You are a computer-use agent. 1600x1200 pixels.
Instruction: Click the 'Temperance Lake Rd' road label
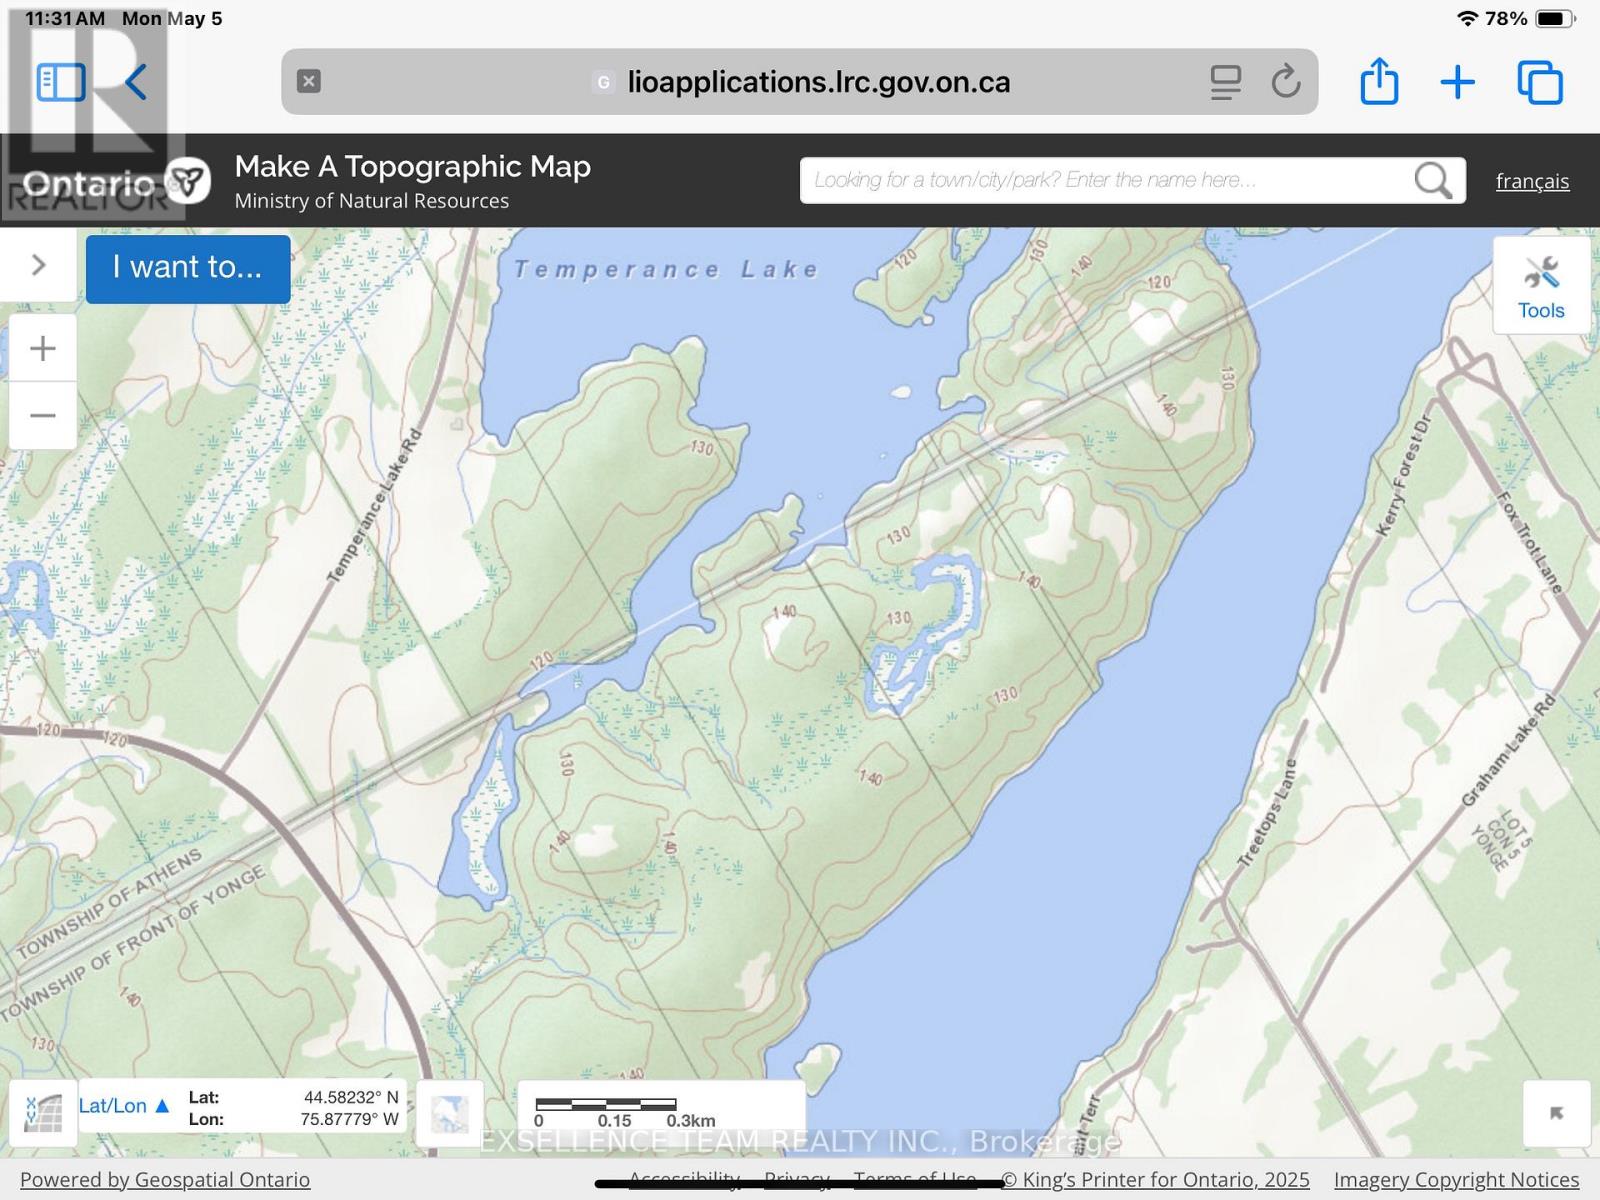[x=375, y=505]
